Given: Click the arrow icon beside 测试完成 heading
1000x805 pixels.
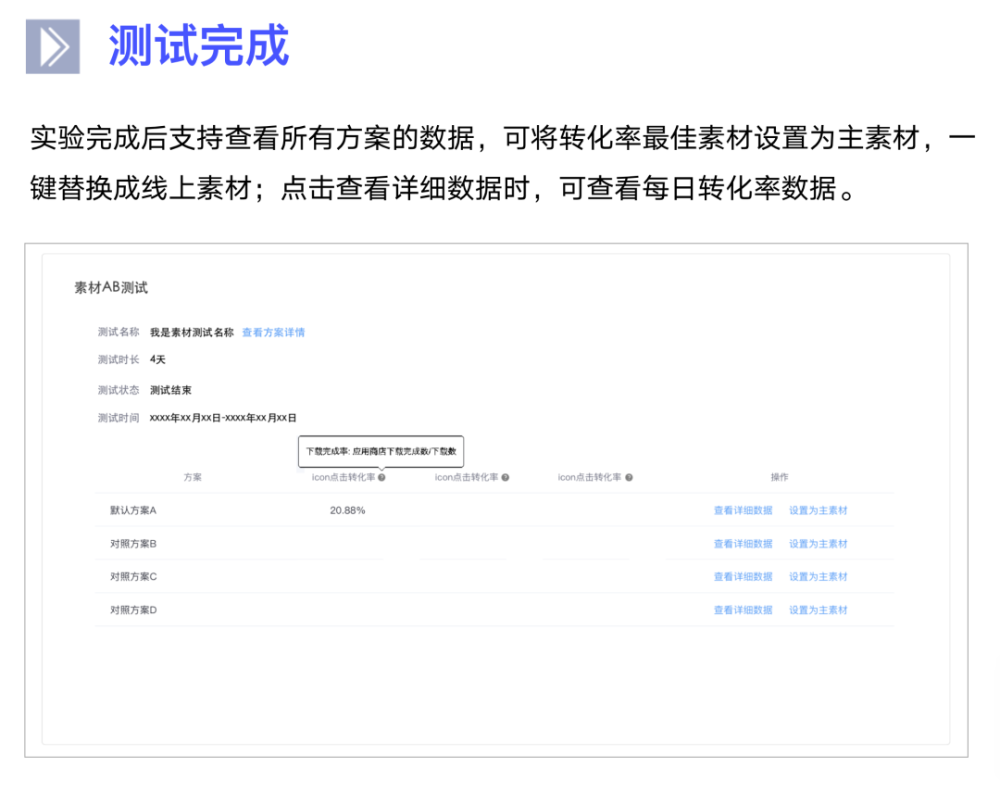Looking at the screenshot, I should tap(53, 47).
